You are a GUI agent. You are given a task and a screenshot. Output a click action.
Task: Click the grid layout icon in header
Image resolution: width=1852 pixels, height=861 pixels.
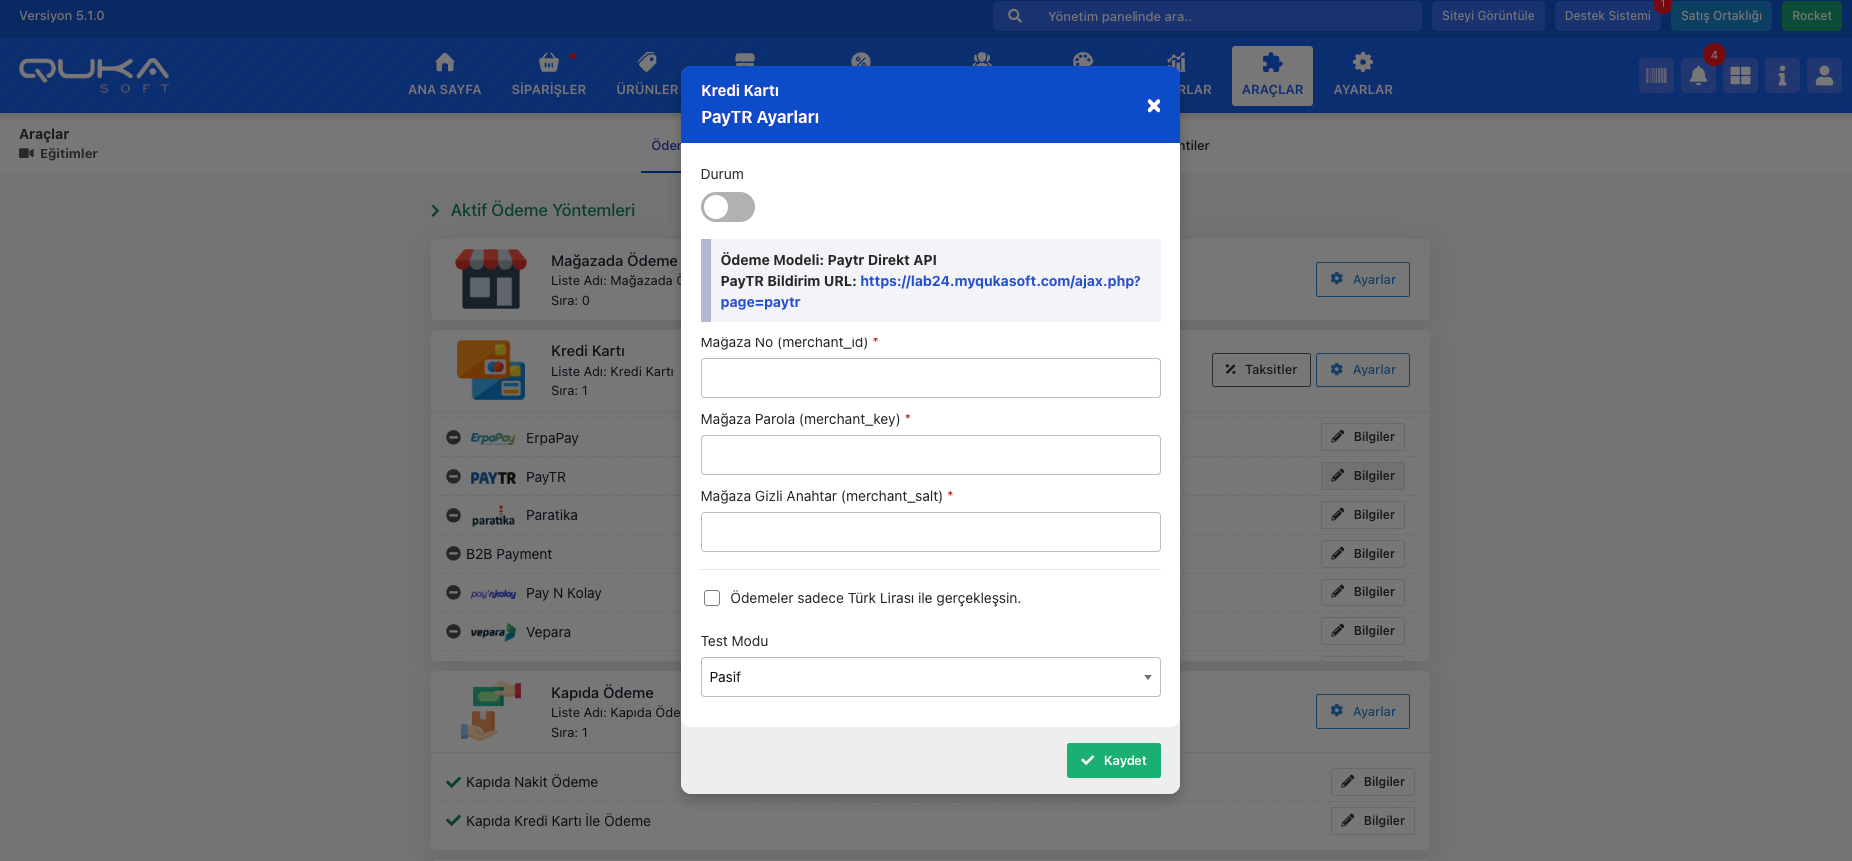point(1740,76)
